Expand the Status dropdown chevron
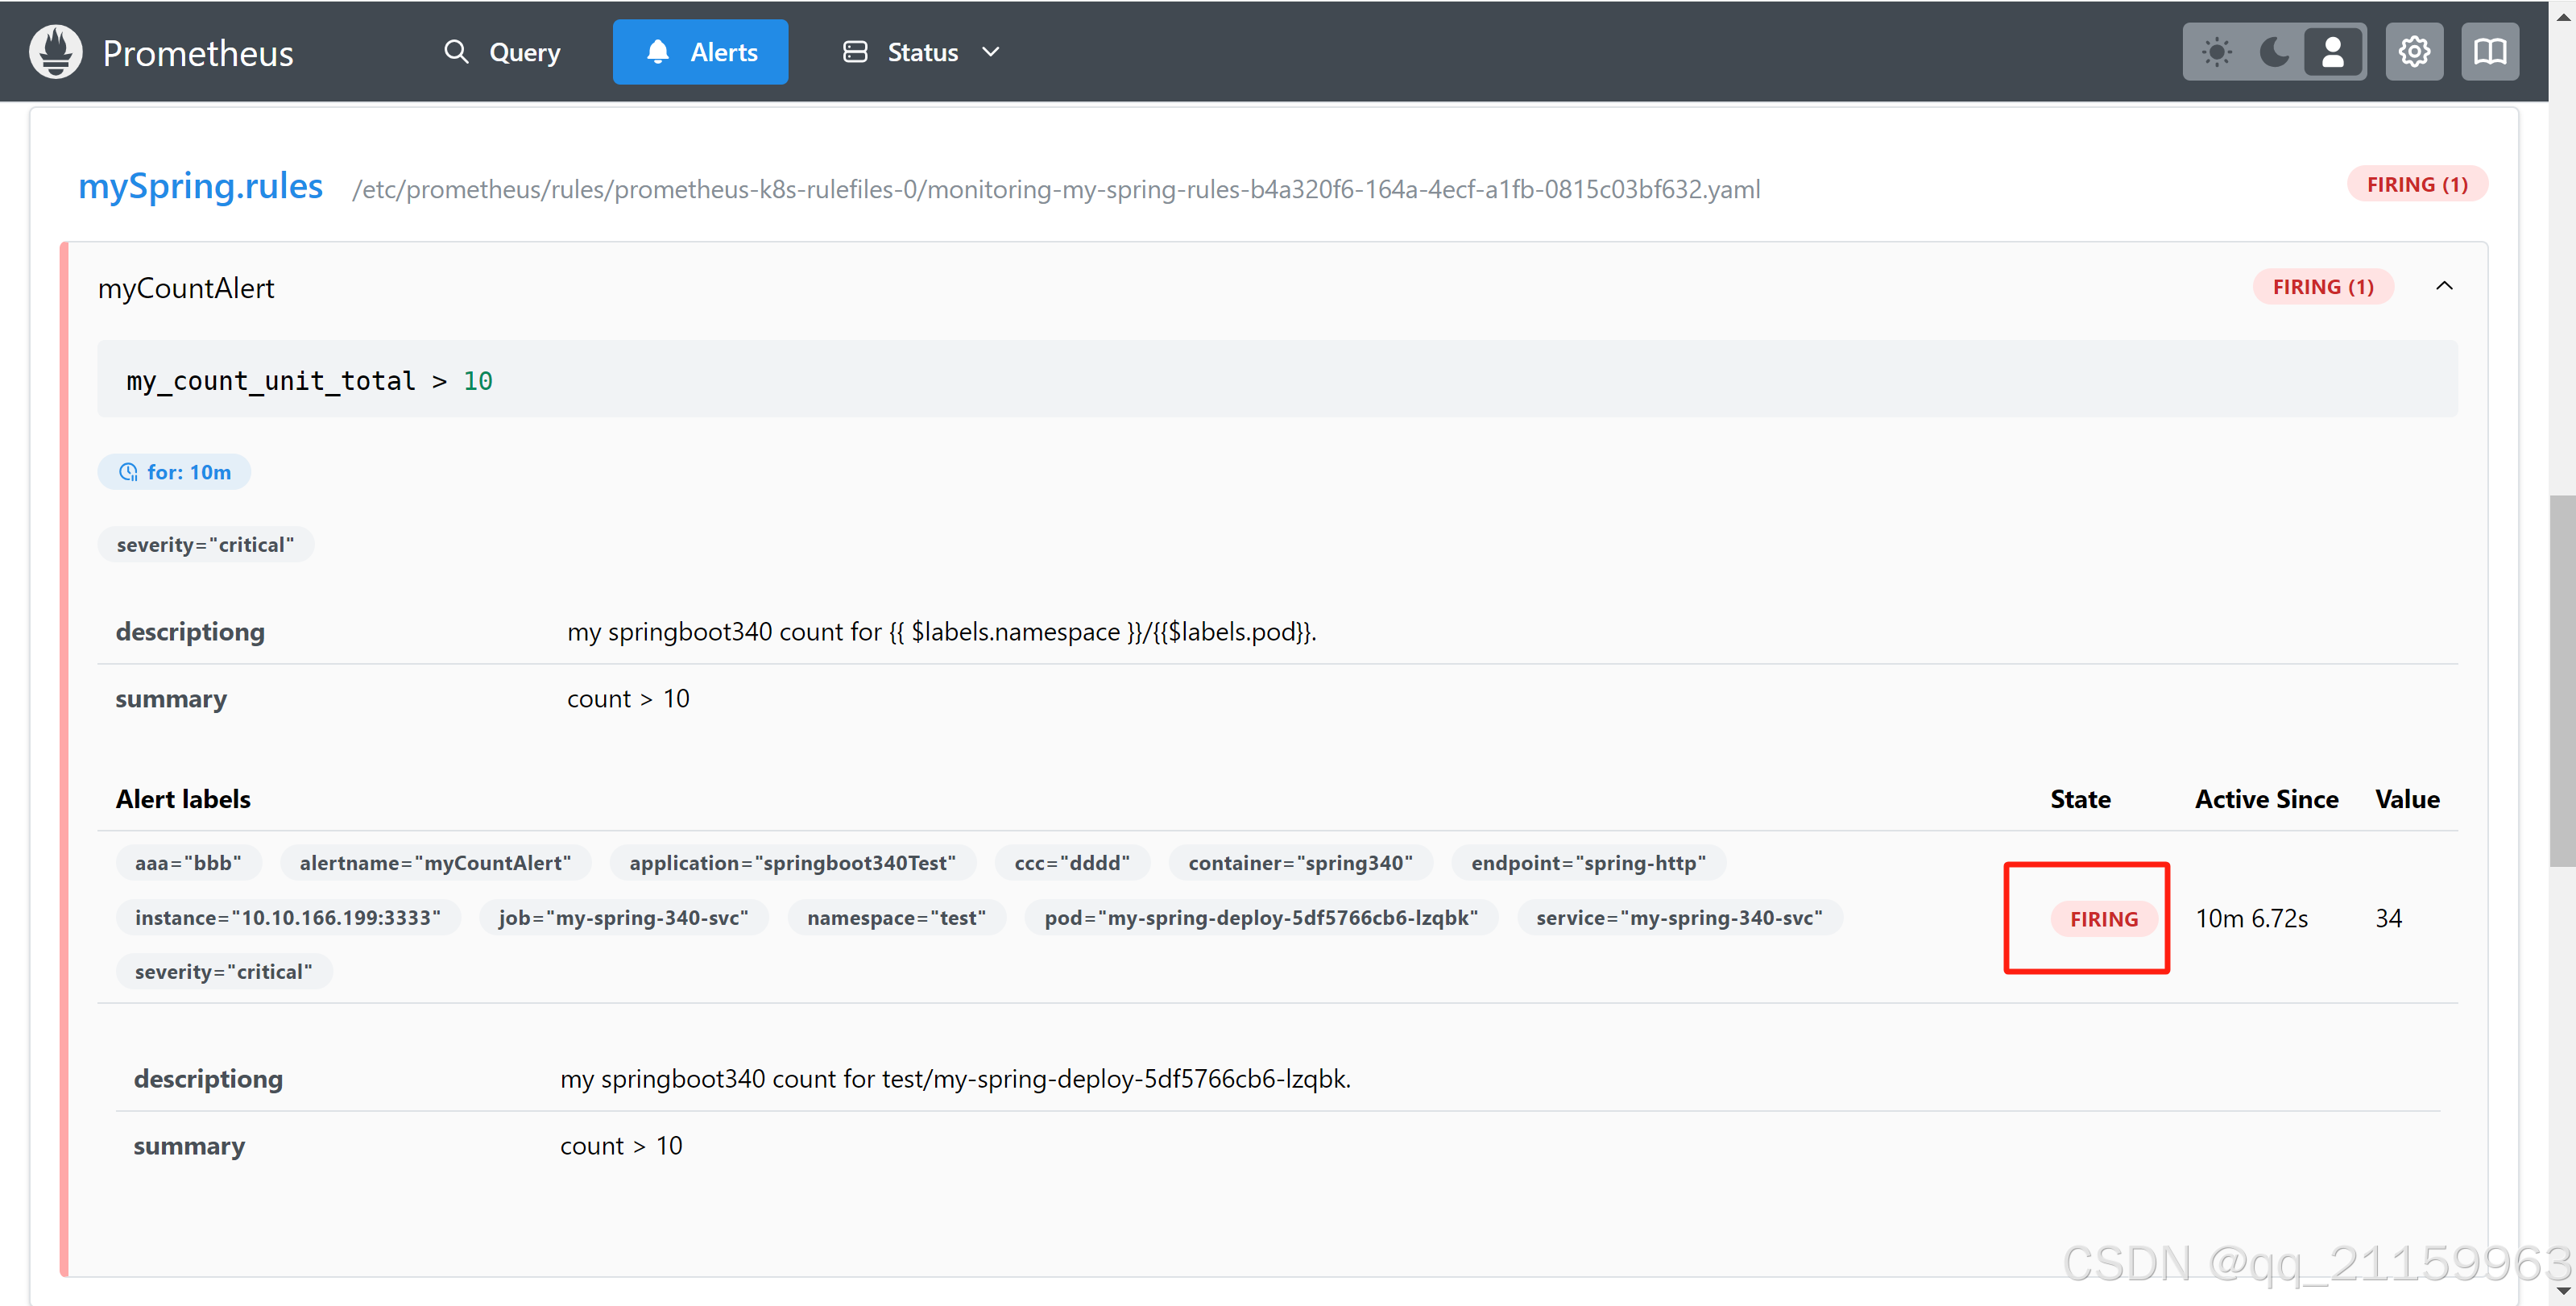Screen dimensions: 2576x1306 990,52
